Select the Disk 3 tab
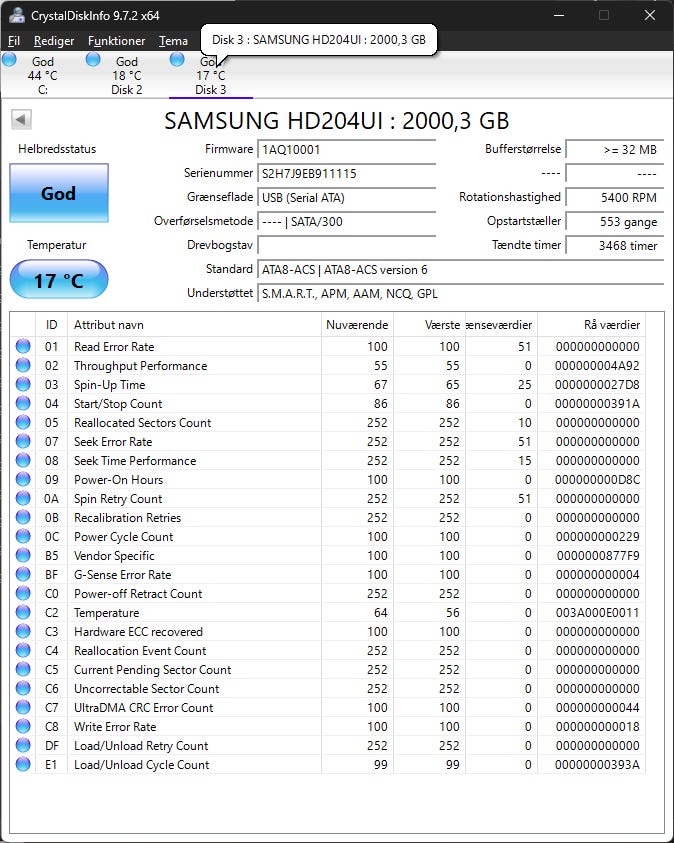This screenshot has height=843, width=674. pyautogui.click(x=211, y=75)
